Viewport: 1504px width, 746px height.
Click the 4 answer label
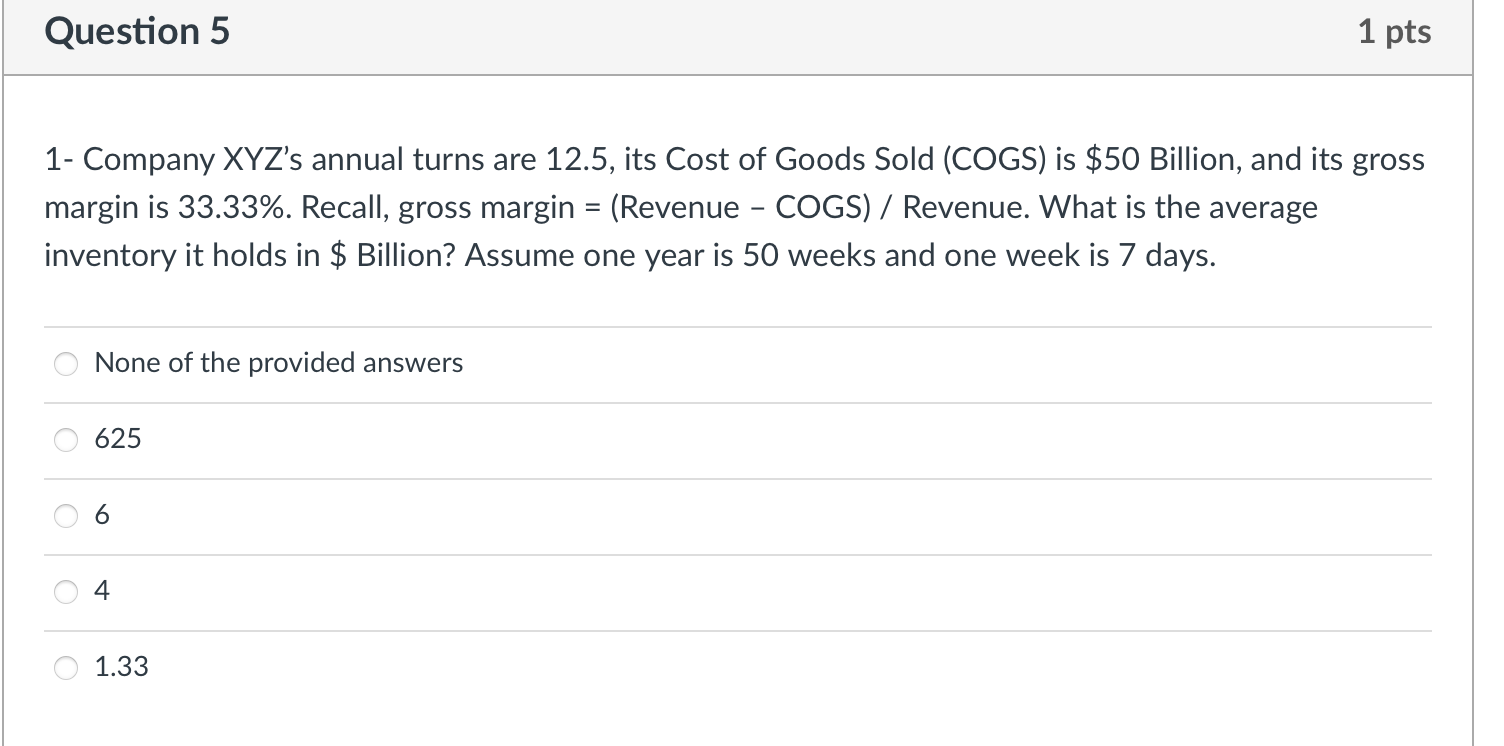point(101,591)
